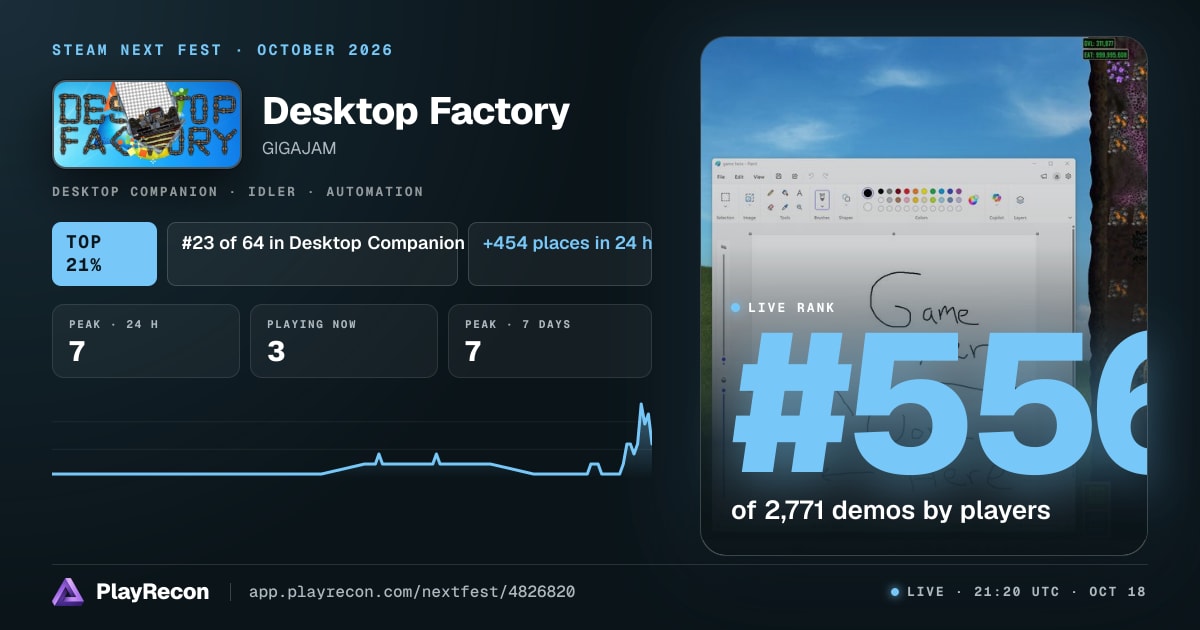1200x630 pixels.
Task: Click the '+454 places in 24 h' badge
Action: (x=560, y=254)
